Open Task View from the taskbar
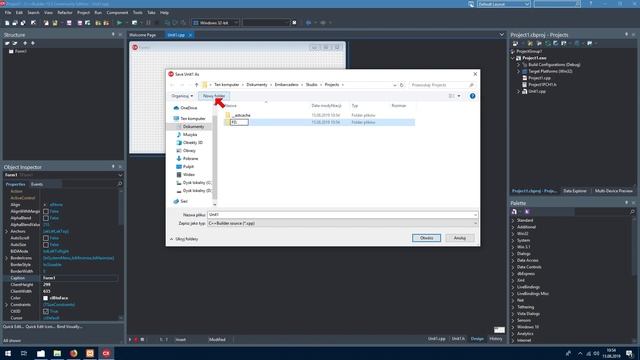The image size is (640, 360). (x=24, y=353)
